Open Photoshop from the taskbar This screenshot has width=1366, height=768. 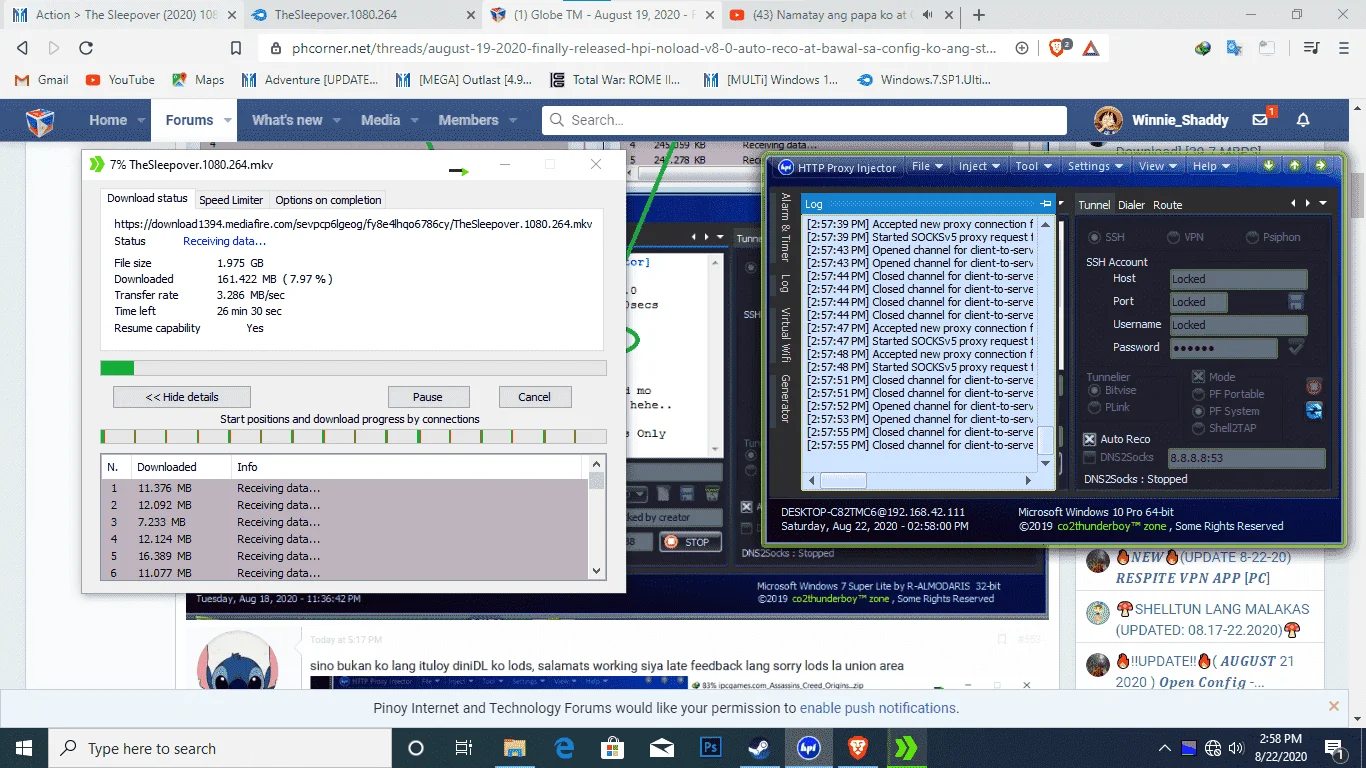[711, 748]
